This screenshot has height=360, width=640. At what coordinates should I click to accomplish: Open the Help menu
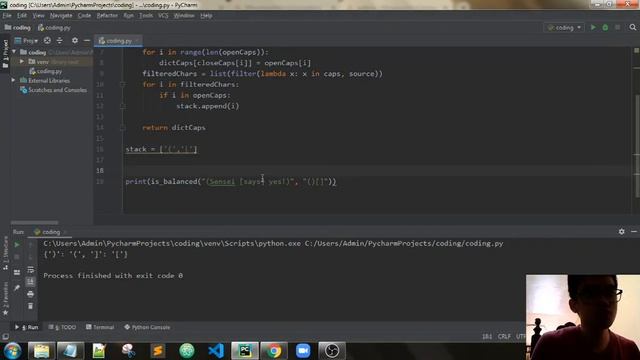(206, 16)
